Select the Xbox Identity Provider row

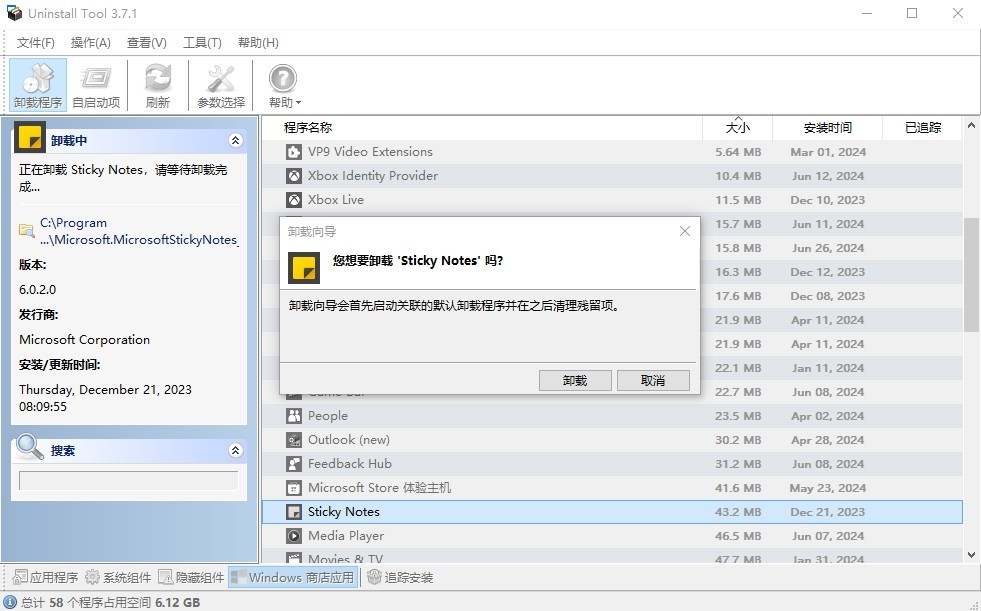coord(612,176)
